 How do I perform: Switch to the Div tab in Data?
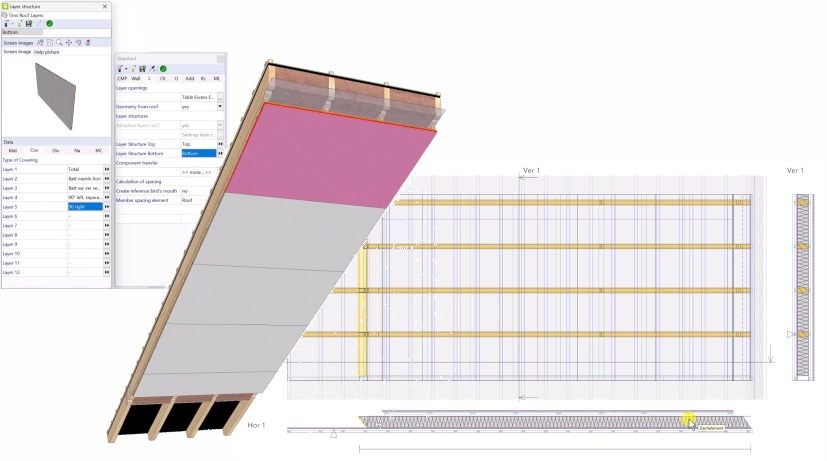[x=56, y=150]
